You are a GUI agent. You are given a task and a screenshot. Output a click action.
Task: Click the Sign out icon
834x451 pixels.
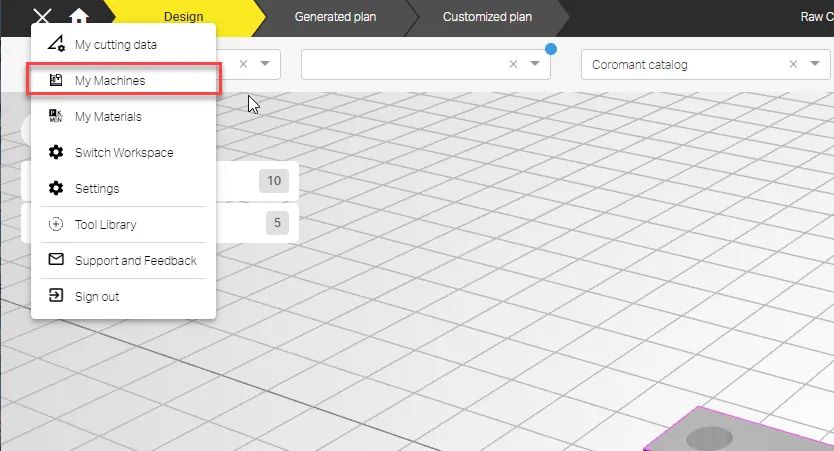pyautogui.click(x=56, y=297)
